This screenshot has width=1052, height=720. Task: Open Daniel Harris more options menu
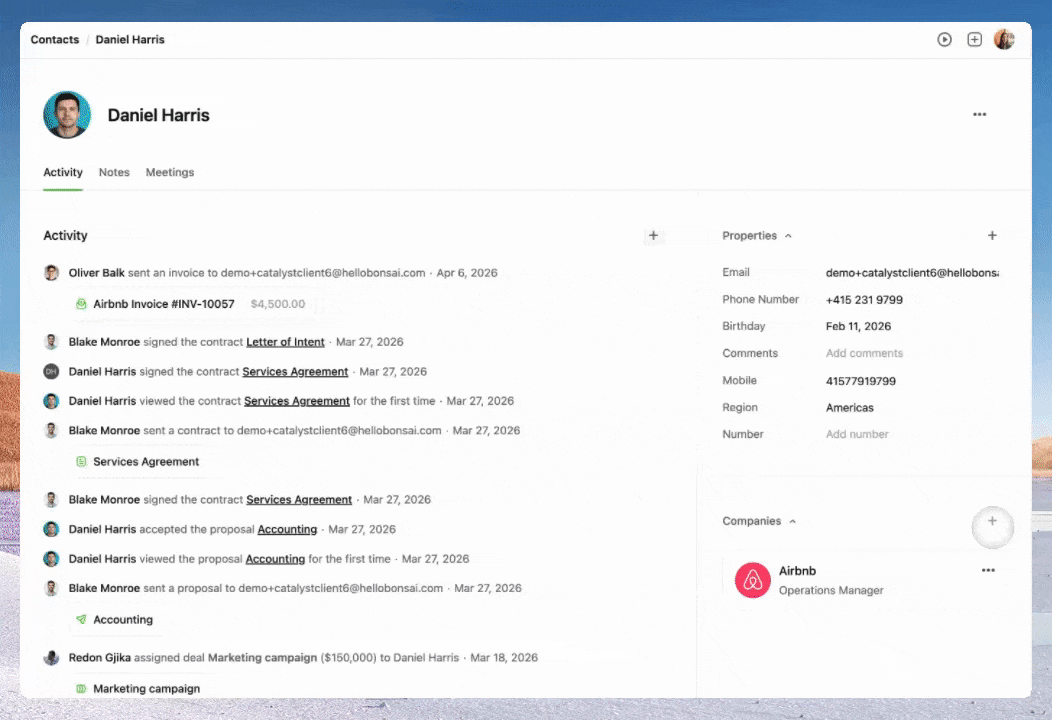point(980,115)
